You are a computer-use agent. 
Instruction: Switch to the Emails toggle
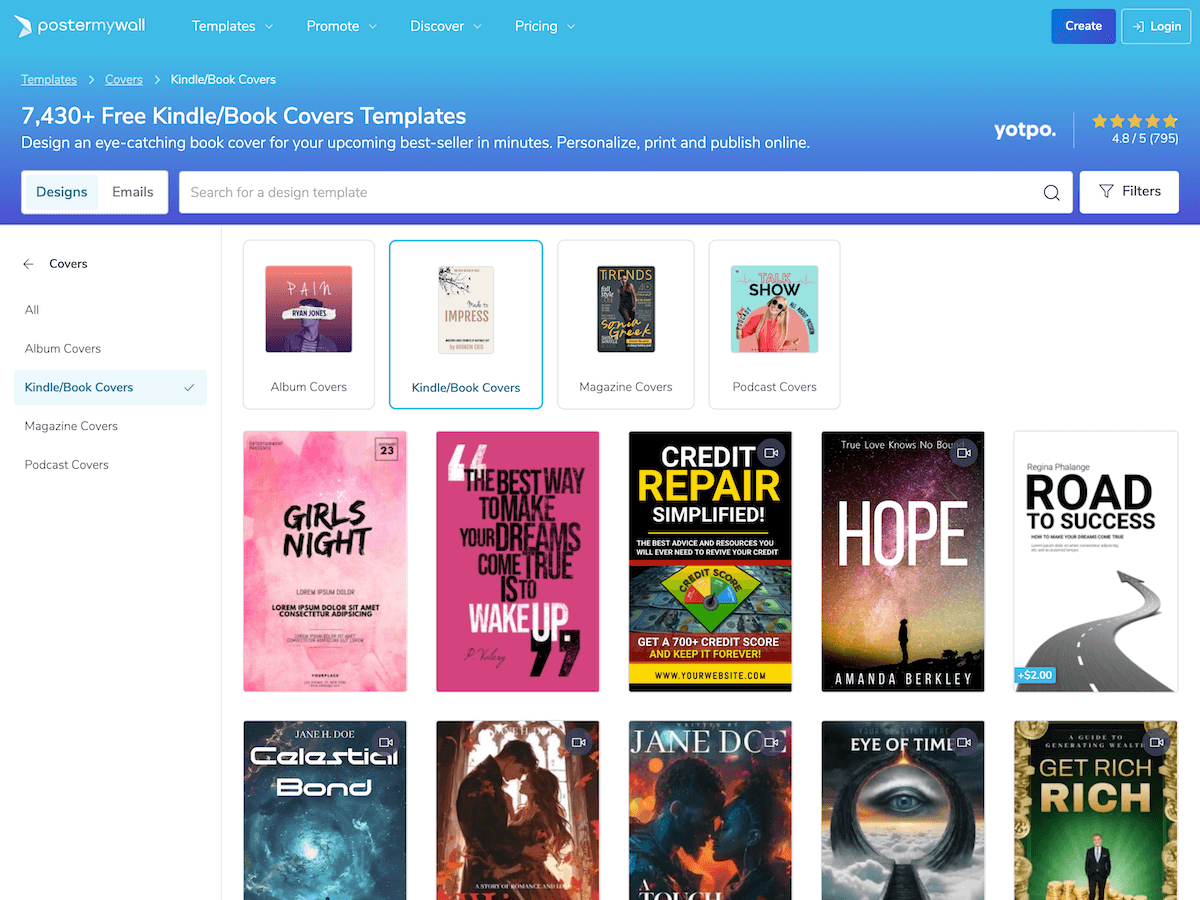(133, 192)
